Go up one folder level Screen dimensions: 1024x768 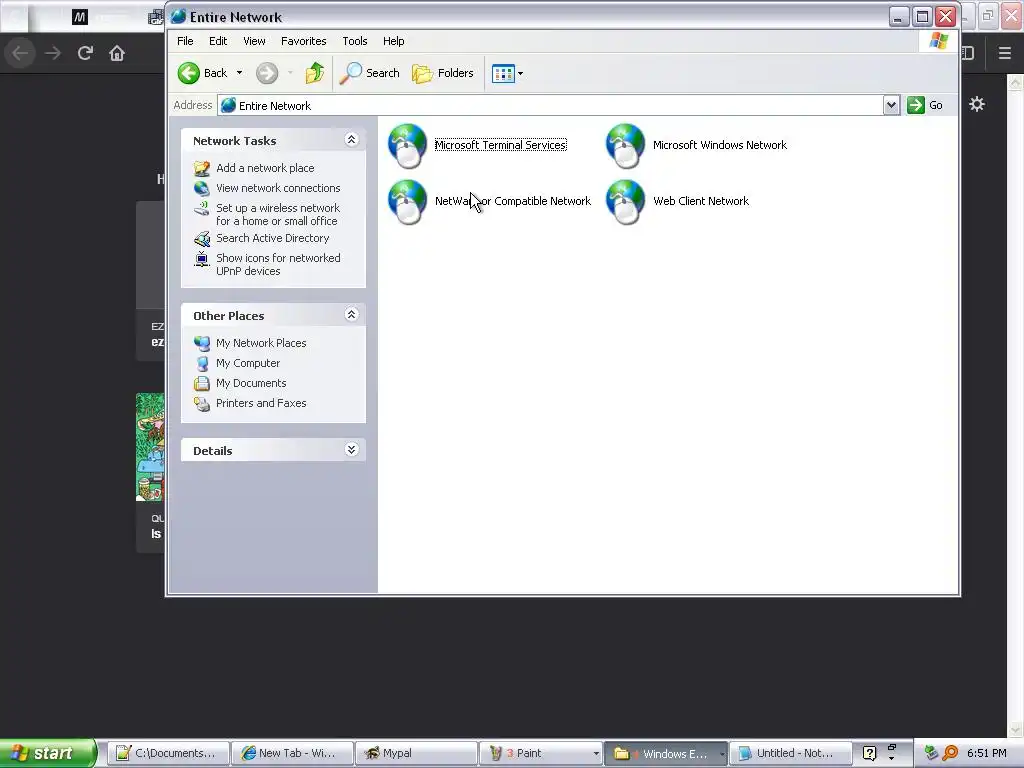point(315,73)
